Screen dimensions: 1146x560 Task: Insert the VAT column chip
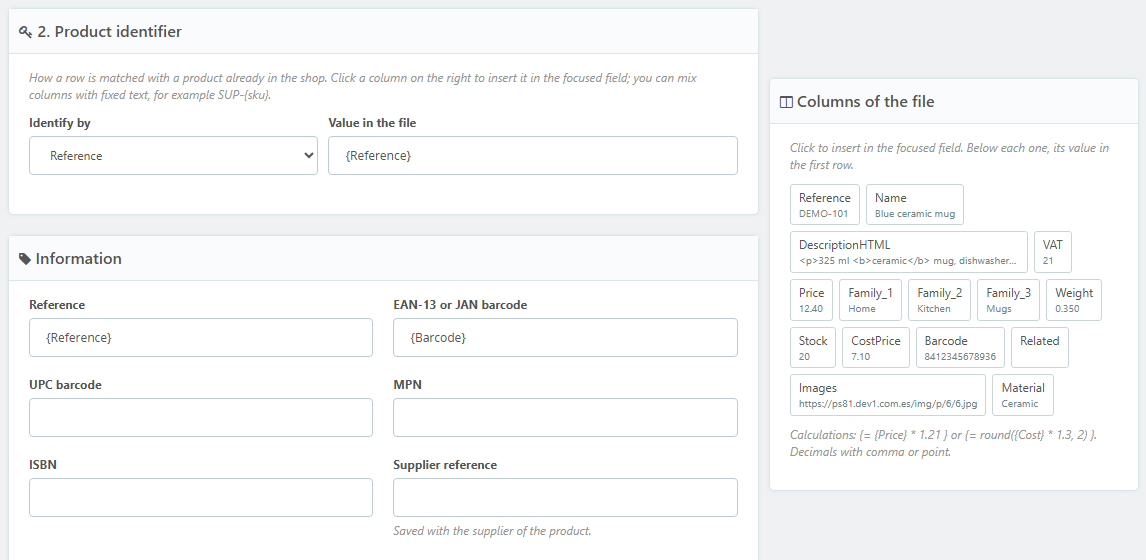(1052, 252)
